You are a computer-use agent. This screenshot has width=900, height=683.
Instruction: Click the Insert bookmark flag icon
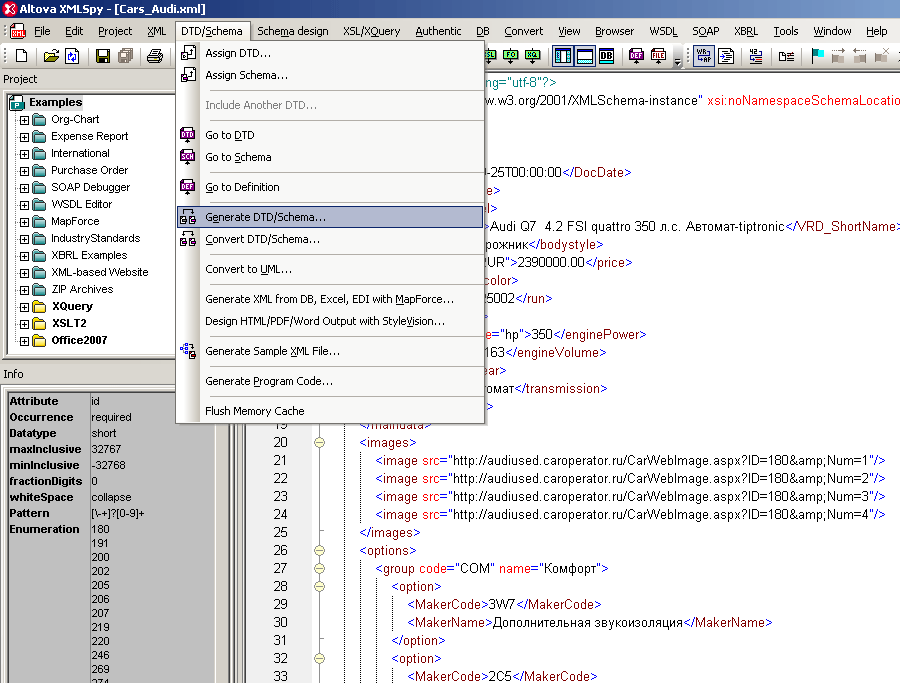tap(817, 56)
